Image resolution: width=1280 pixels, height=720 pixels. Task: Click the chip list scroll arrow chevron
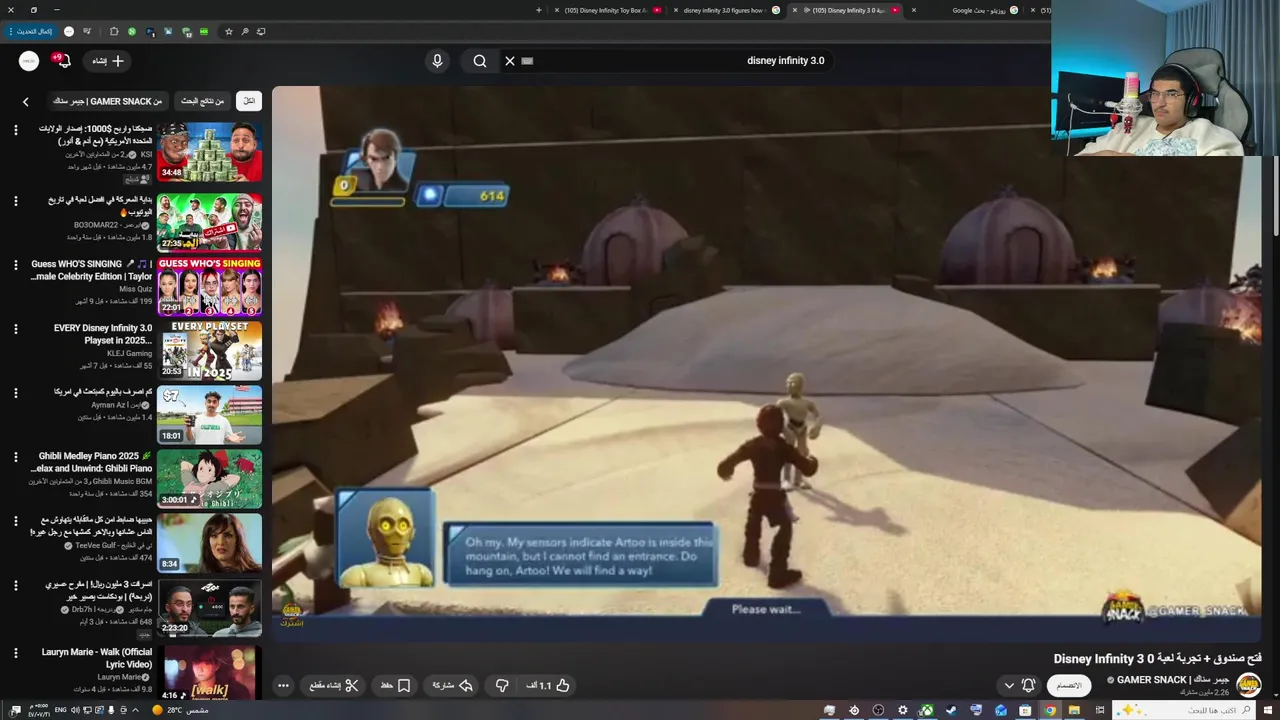pos(26,101)
